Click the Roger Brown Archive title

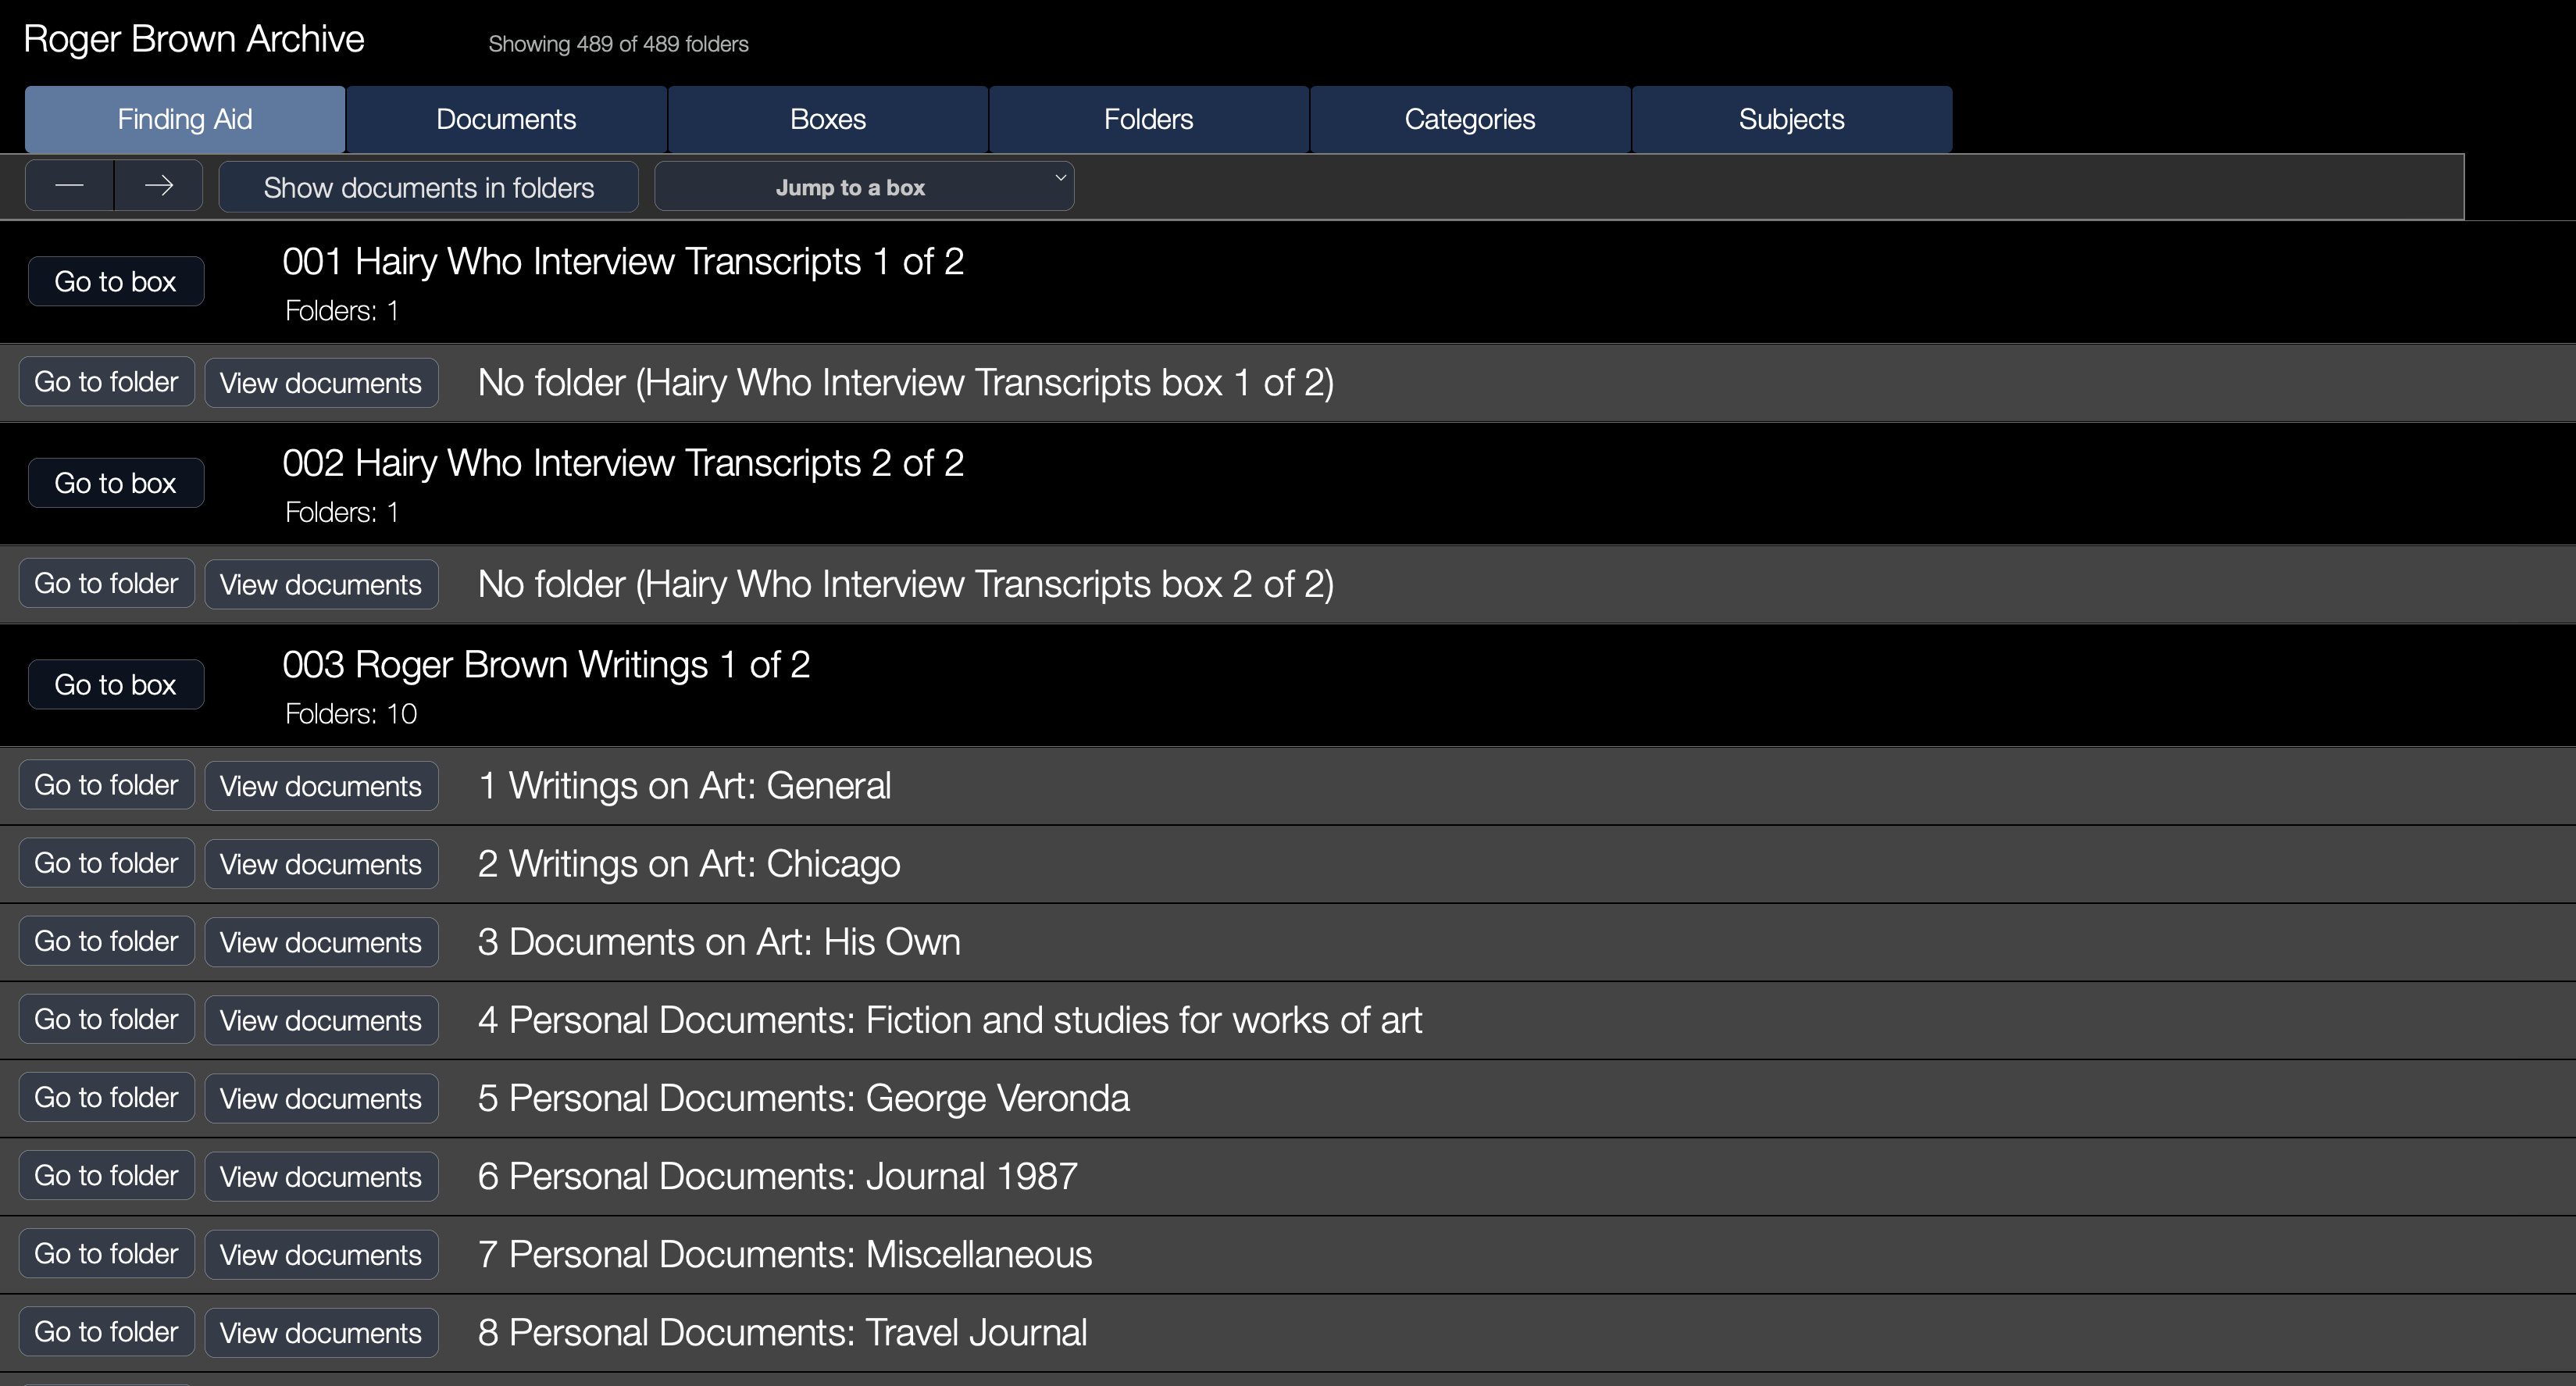click(x=194, y=39)
